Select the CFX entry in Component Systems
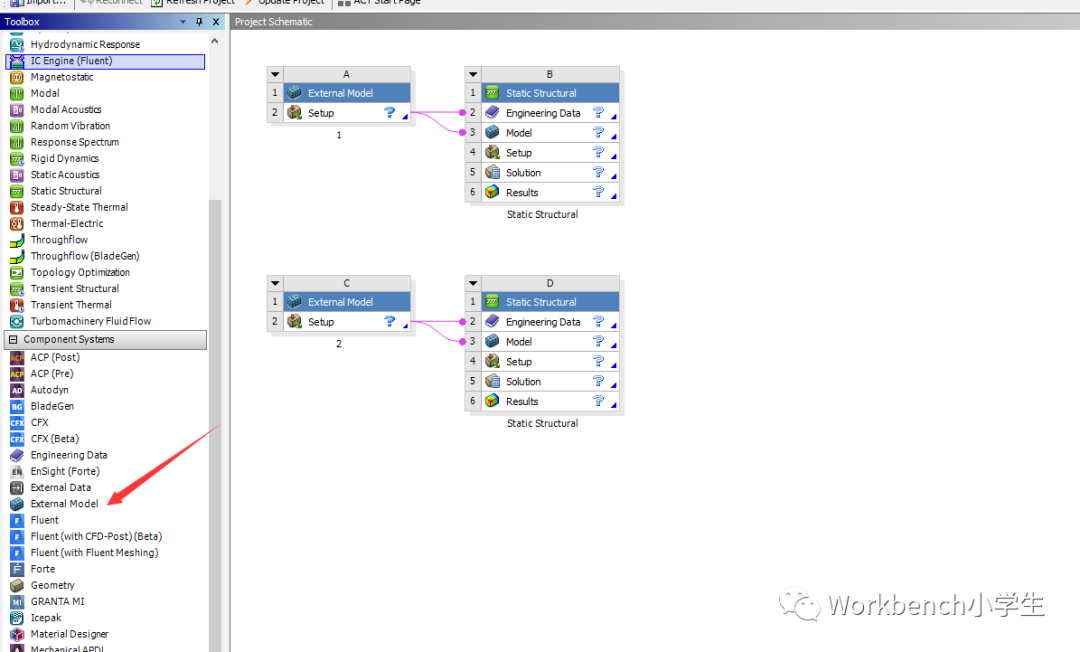The height and width of the screenshot is (652, 1080). click(x=39, y=423)
